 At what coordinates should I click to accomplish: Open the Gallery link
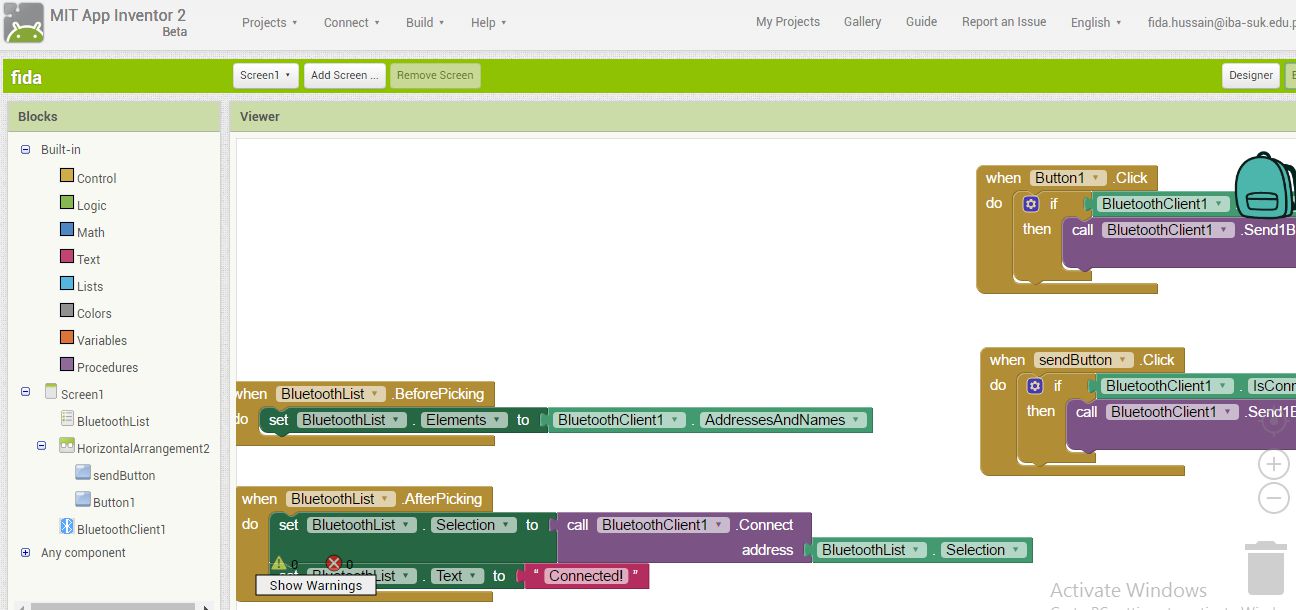click(862, 22)
